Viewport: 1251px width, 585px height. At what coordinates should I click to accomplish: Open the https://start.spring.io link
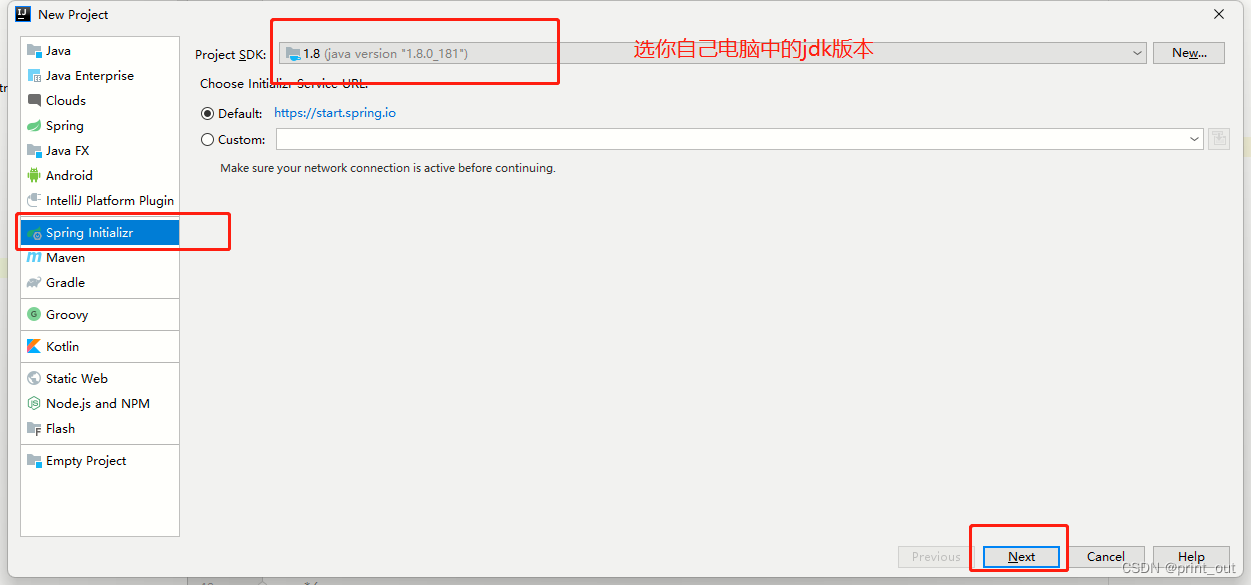click(x=335, y=113)
